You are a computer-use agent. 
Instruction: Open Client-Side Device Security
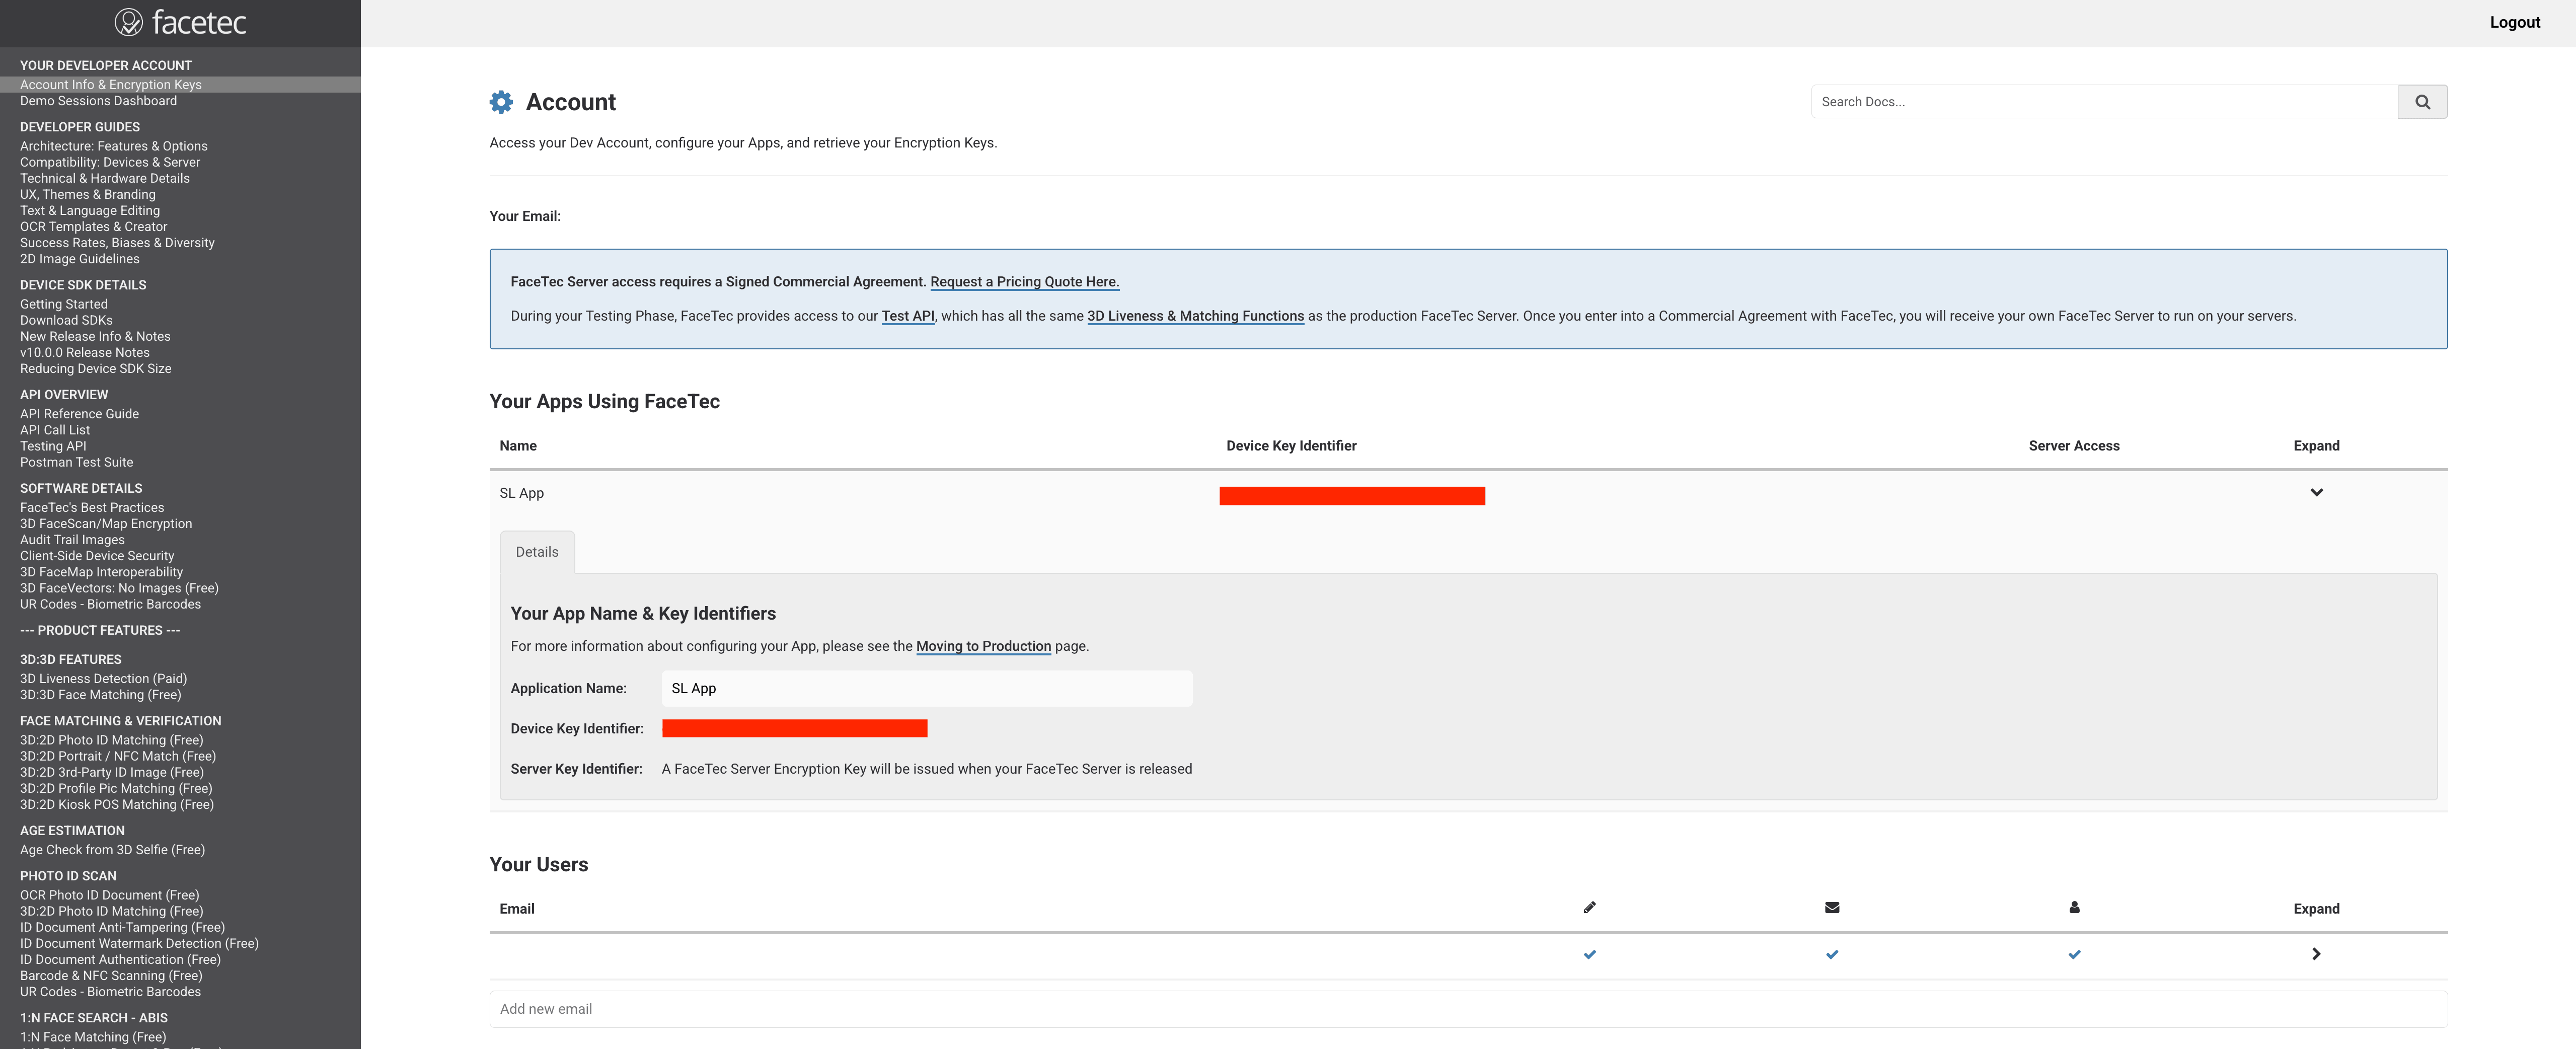(x=97, y=556)
